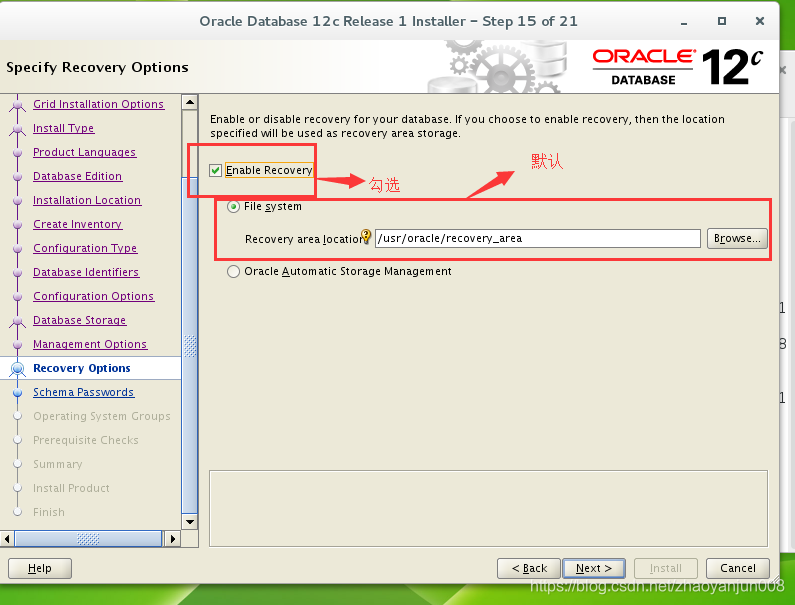Click the recovery location help hint icon
Screen dimensions: 795x605
tap(366, 236)
